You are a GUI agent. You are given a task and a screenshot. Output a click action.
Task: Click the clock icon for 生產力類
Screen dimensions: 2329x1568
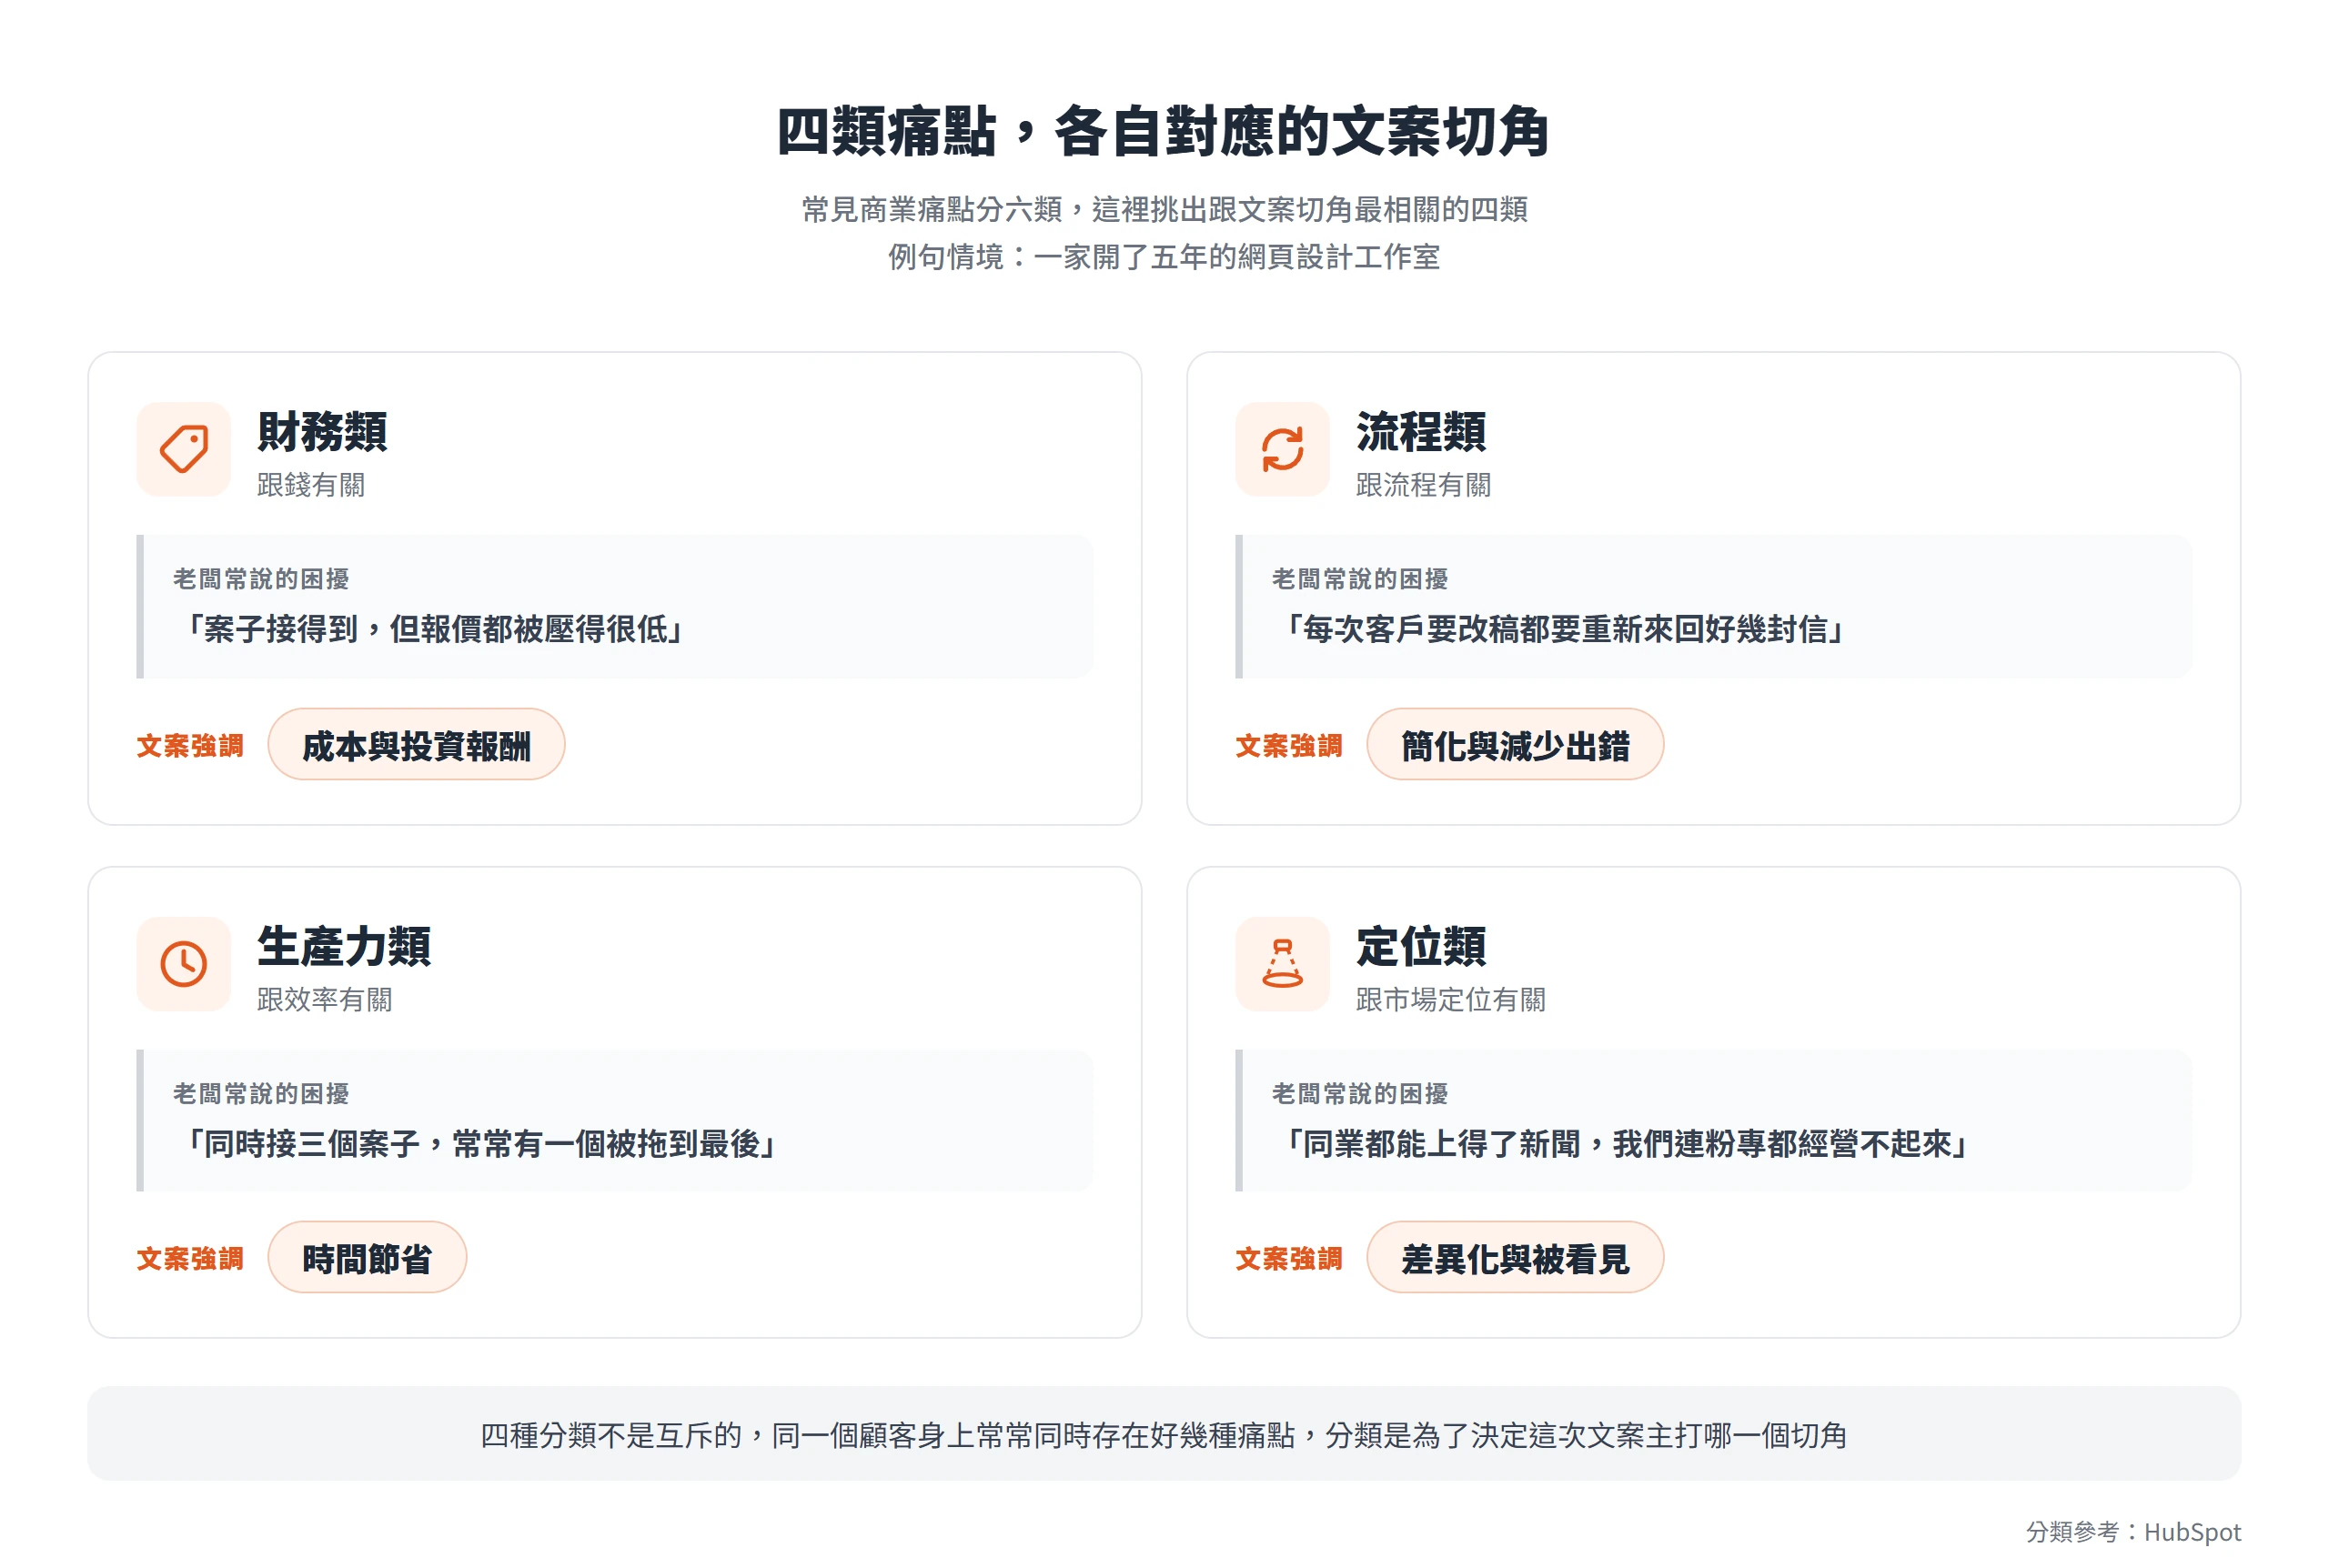tap(184, 964)
